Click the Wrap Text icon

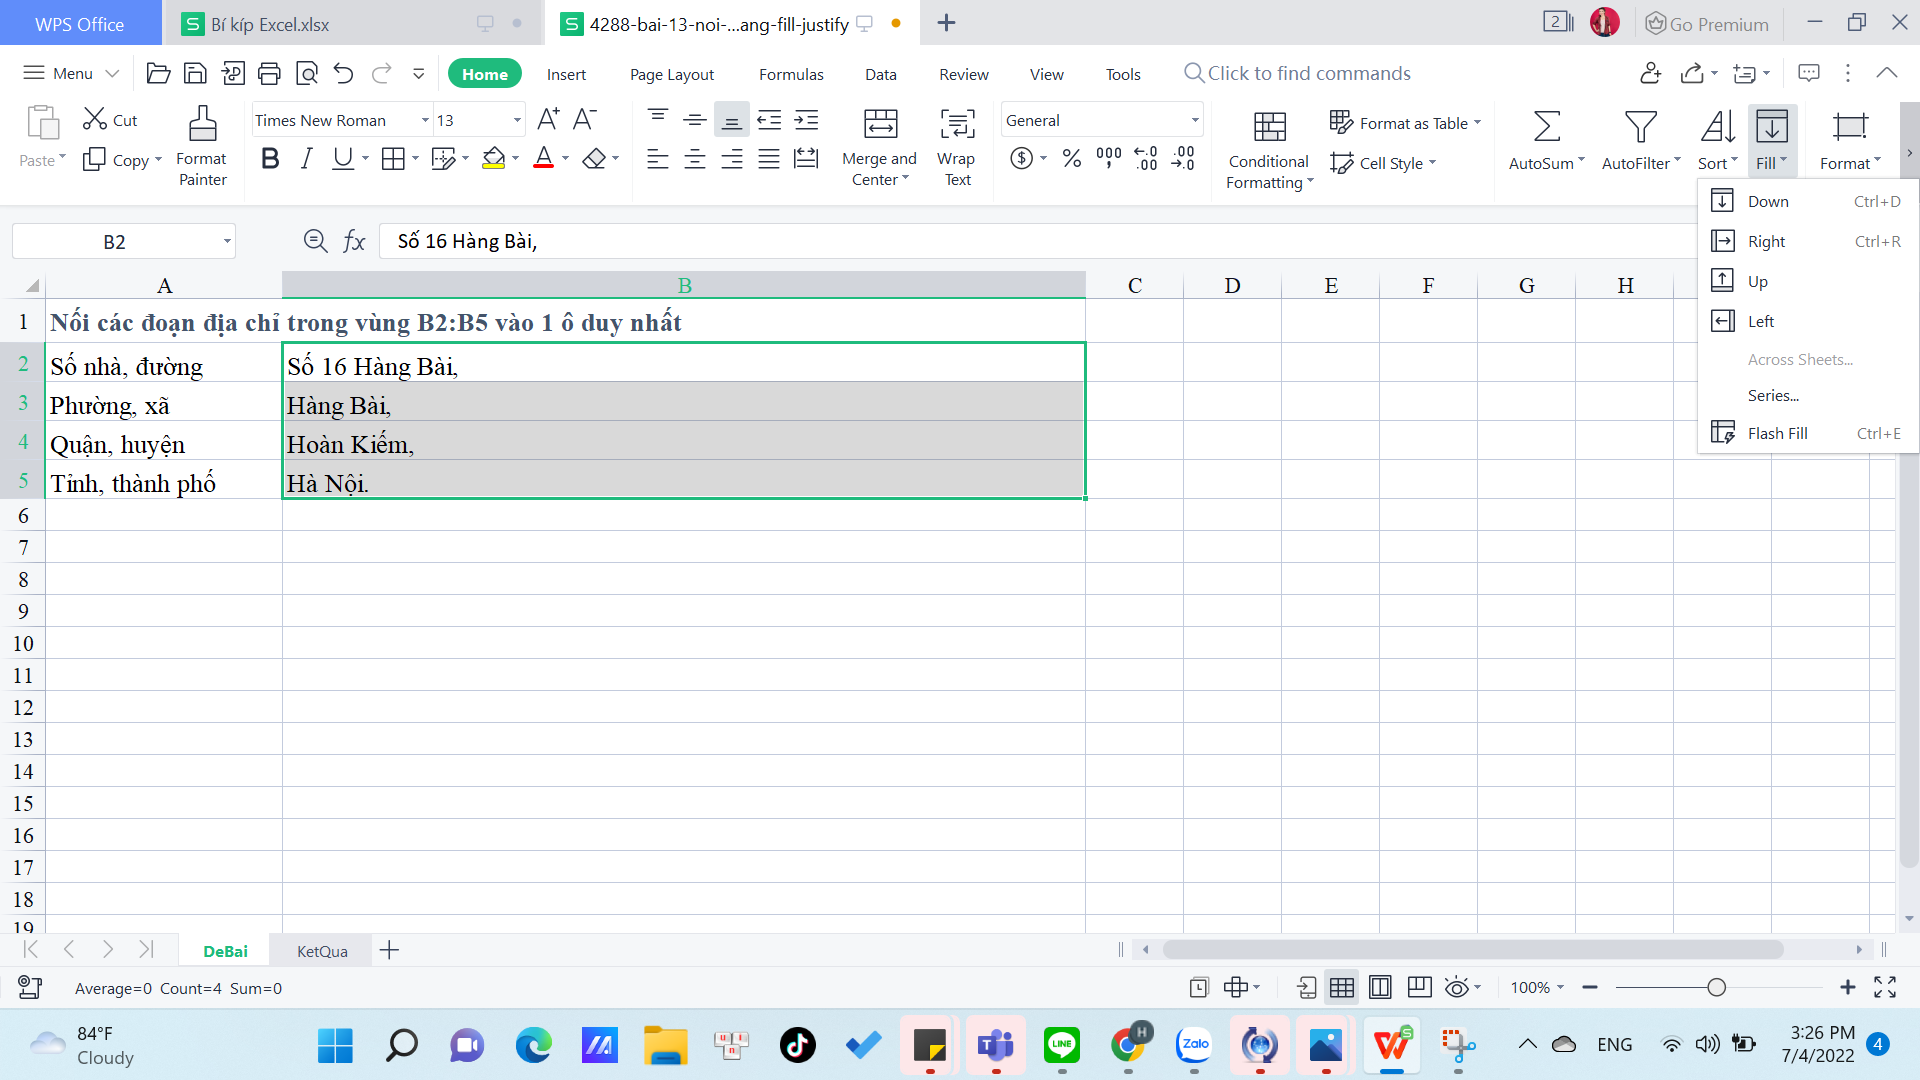[x=957, y=125]
